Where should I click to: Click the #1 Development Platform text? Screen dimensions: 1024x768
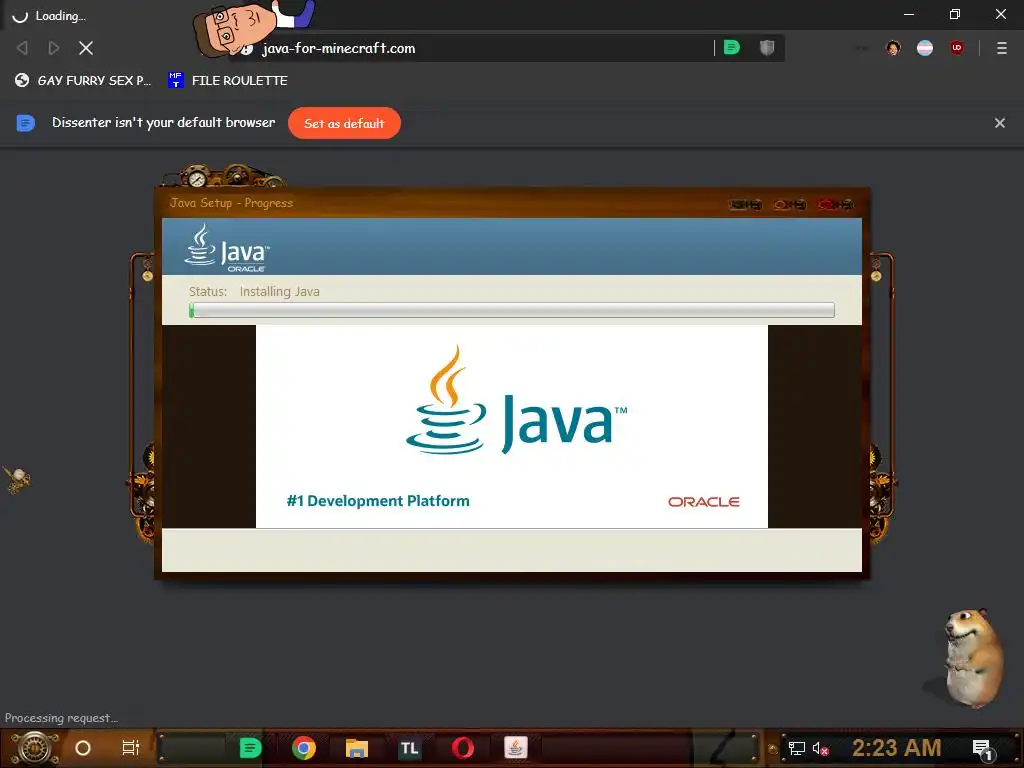(x=378, y=501)
